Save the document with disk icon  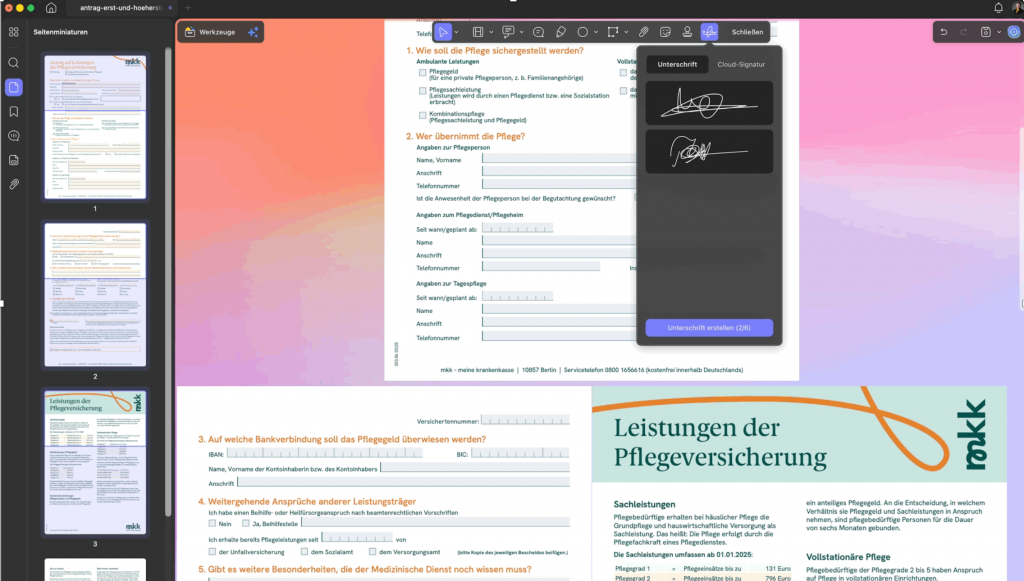click(985, 32)
